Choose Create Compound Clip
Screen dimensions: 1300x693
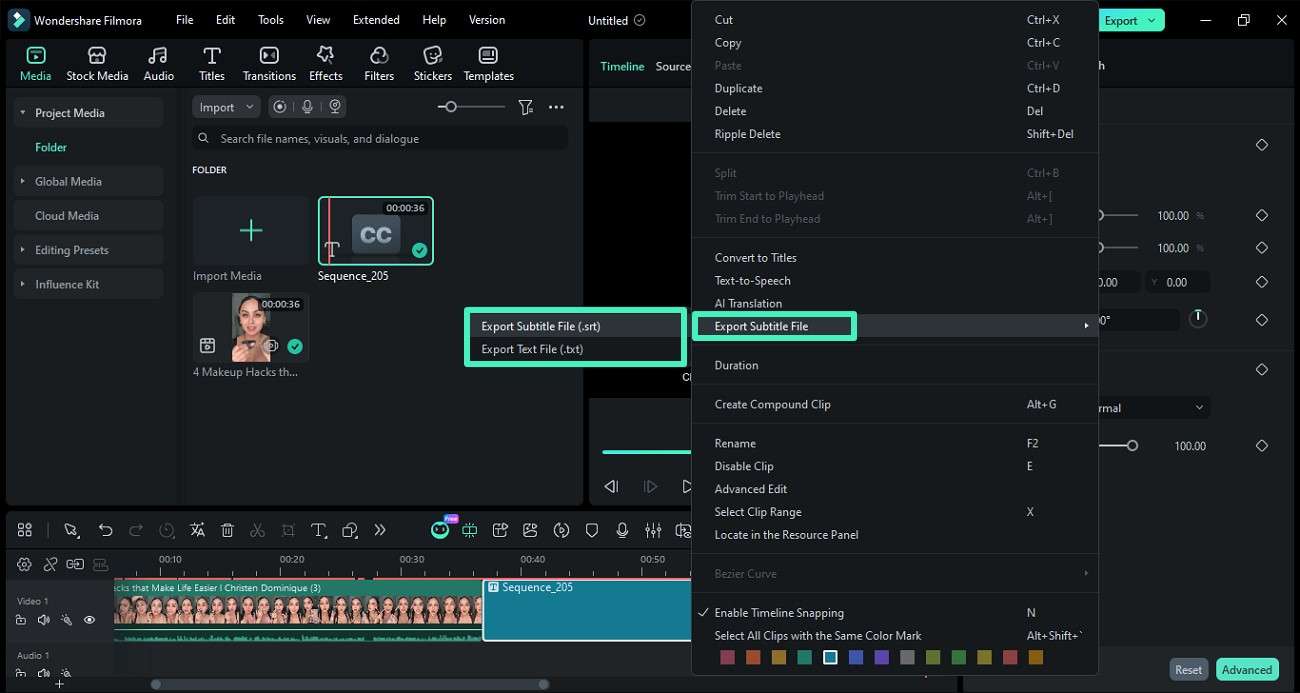pos(772,404)
